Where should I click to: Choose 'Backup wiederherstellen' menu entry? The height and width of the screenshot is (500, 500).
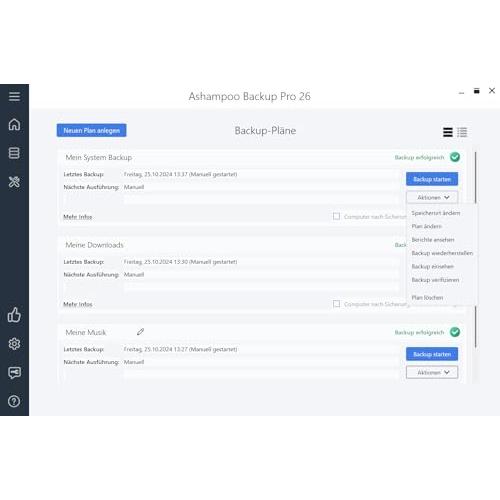tap(442, 253)
